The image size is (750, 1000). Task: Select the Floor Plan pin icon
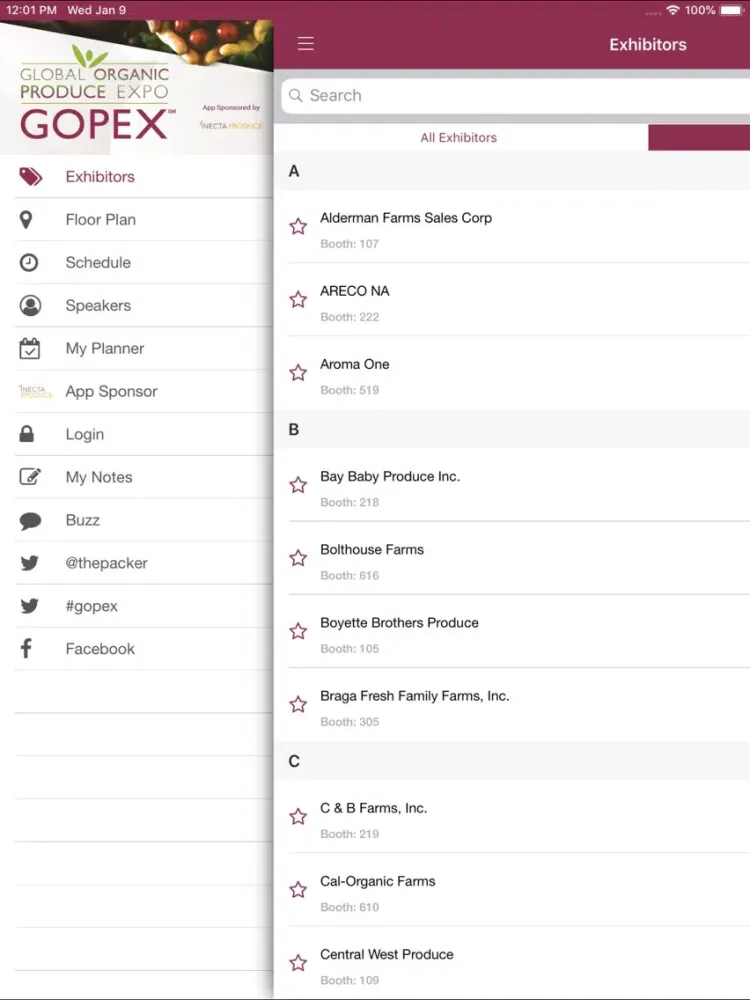(x=29, y=220)
